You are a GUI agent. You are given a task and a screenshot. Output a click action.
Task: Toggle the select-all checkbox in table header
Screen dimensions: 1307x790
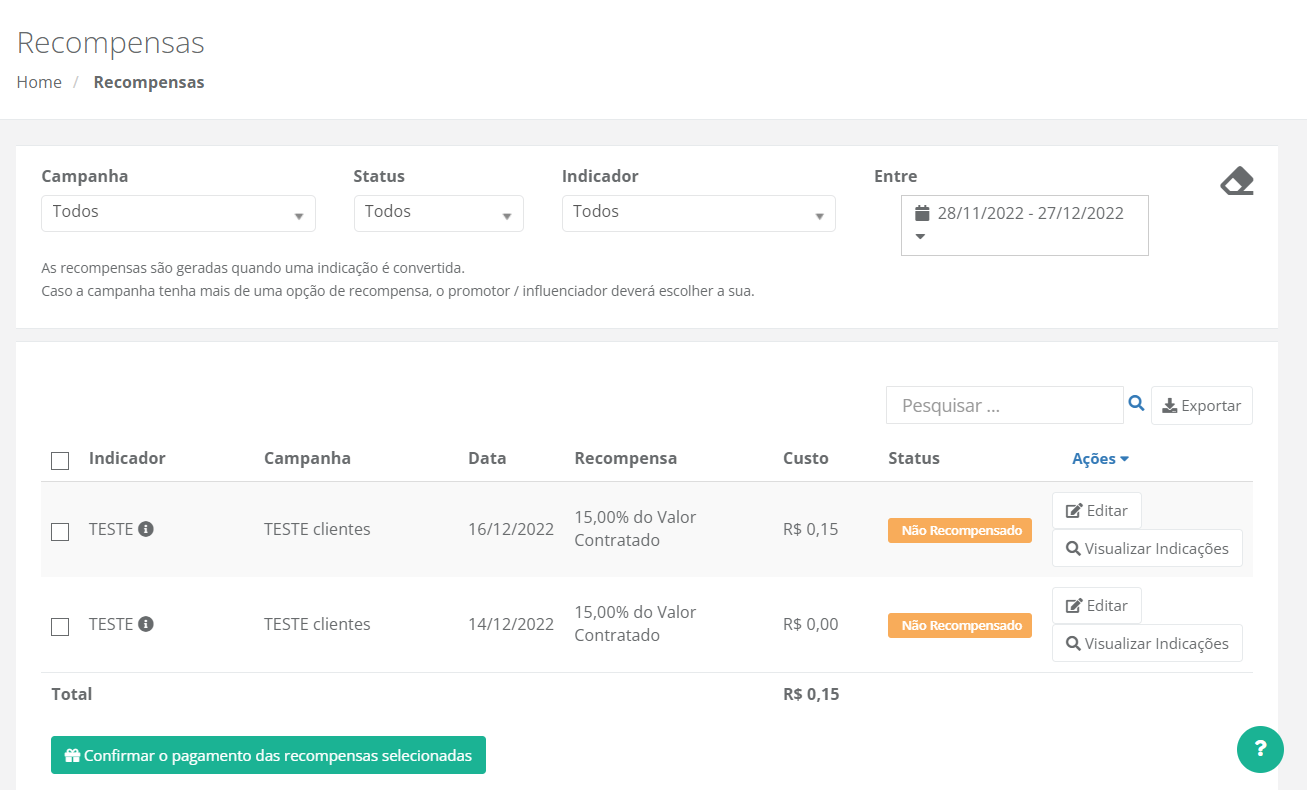tap(60, 461)
